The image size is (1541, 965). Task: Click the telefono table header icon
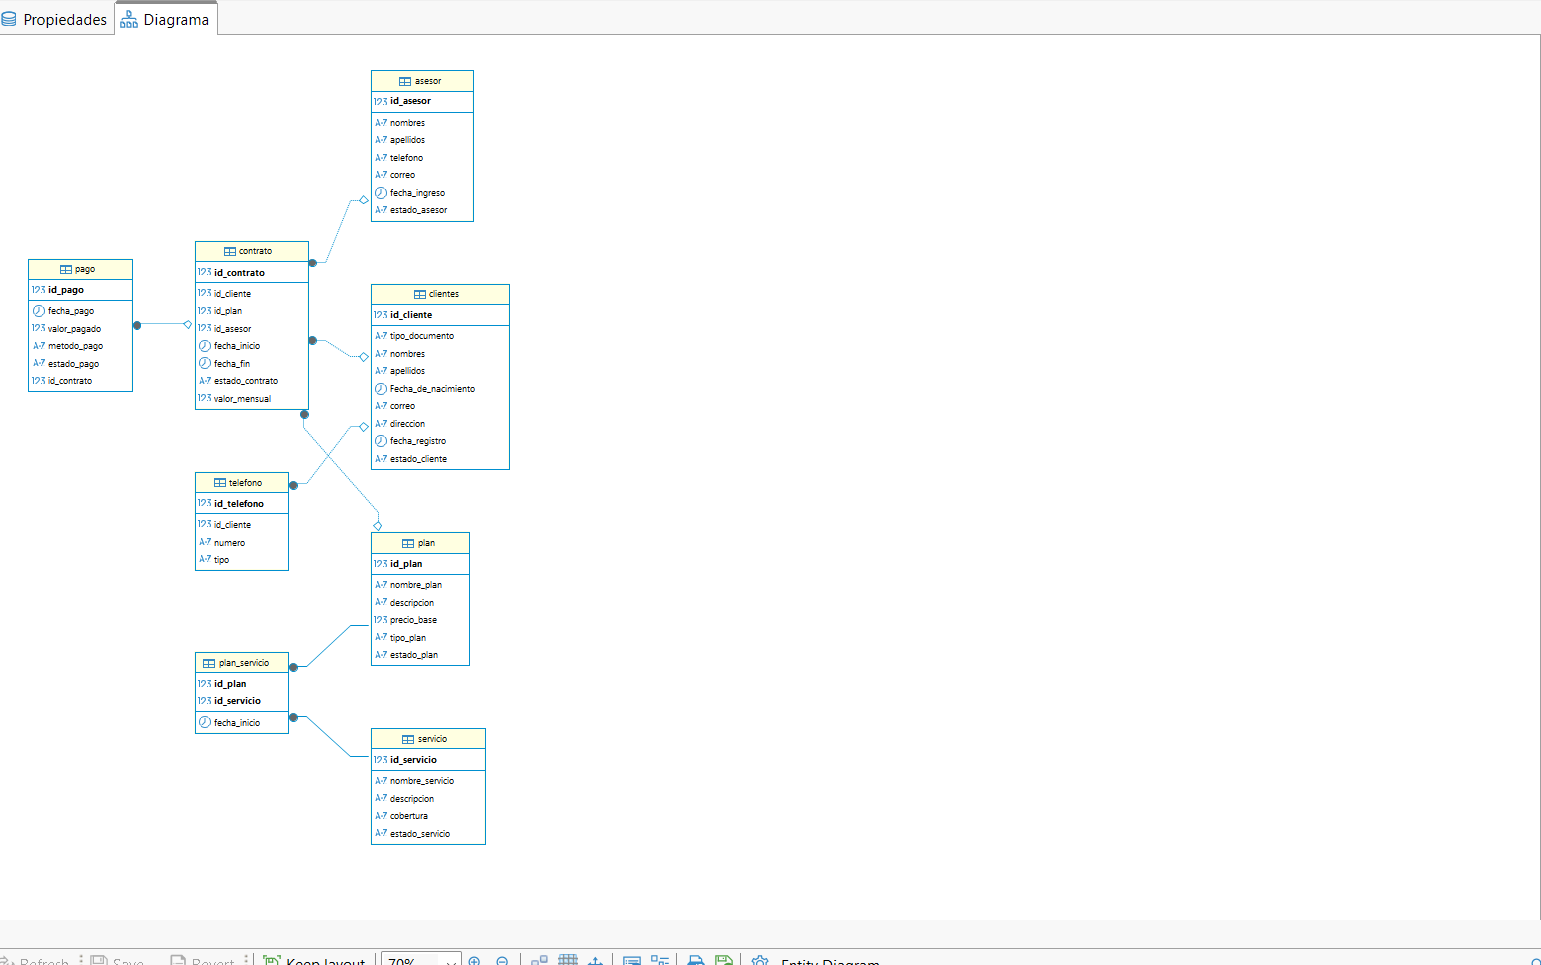tap(220, 483)
